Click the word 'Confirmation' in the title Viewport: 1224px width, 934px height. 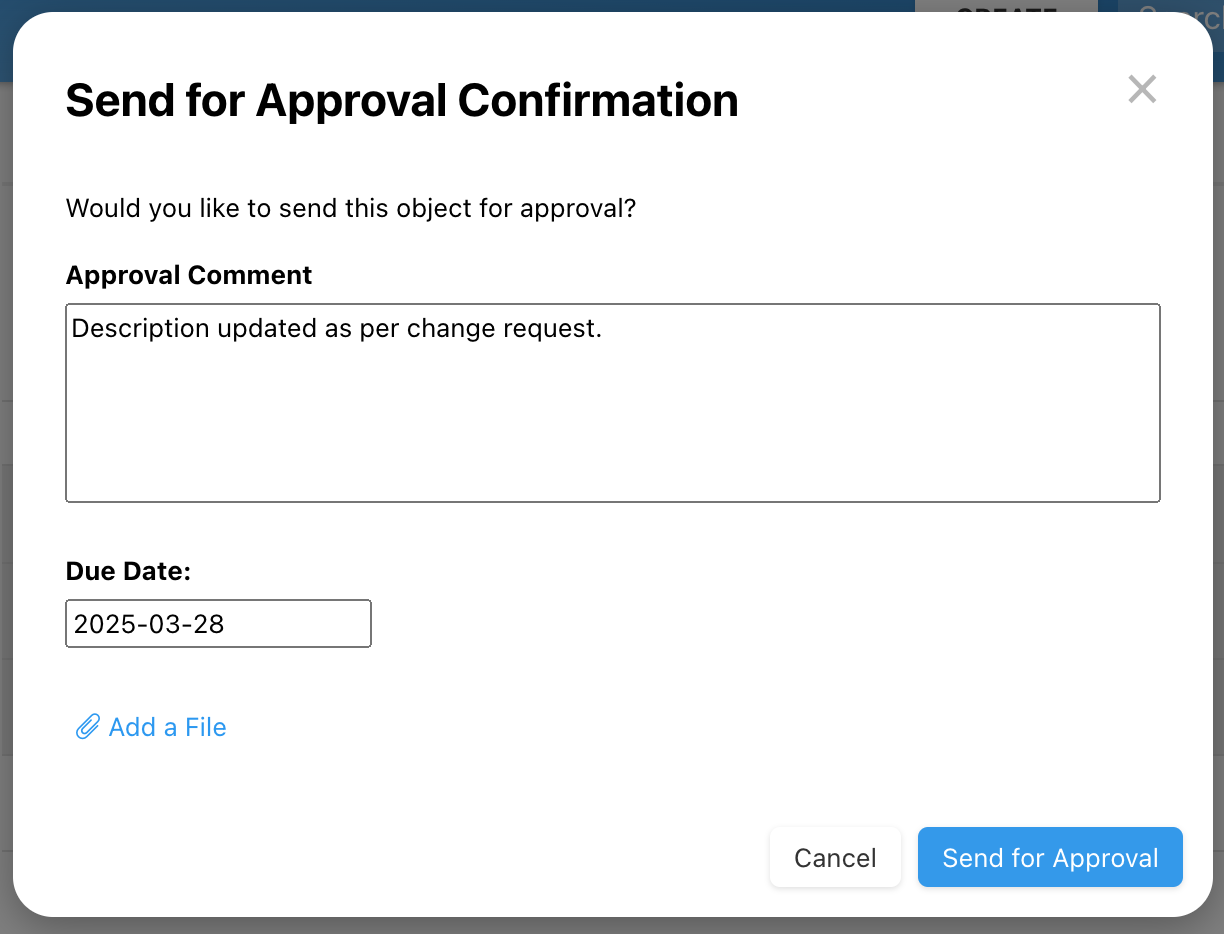coord(598,101)
